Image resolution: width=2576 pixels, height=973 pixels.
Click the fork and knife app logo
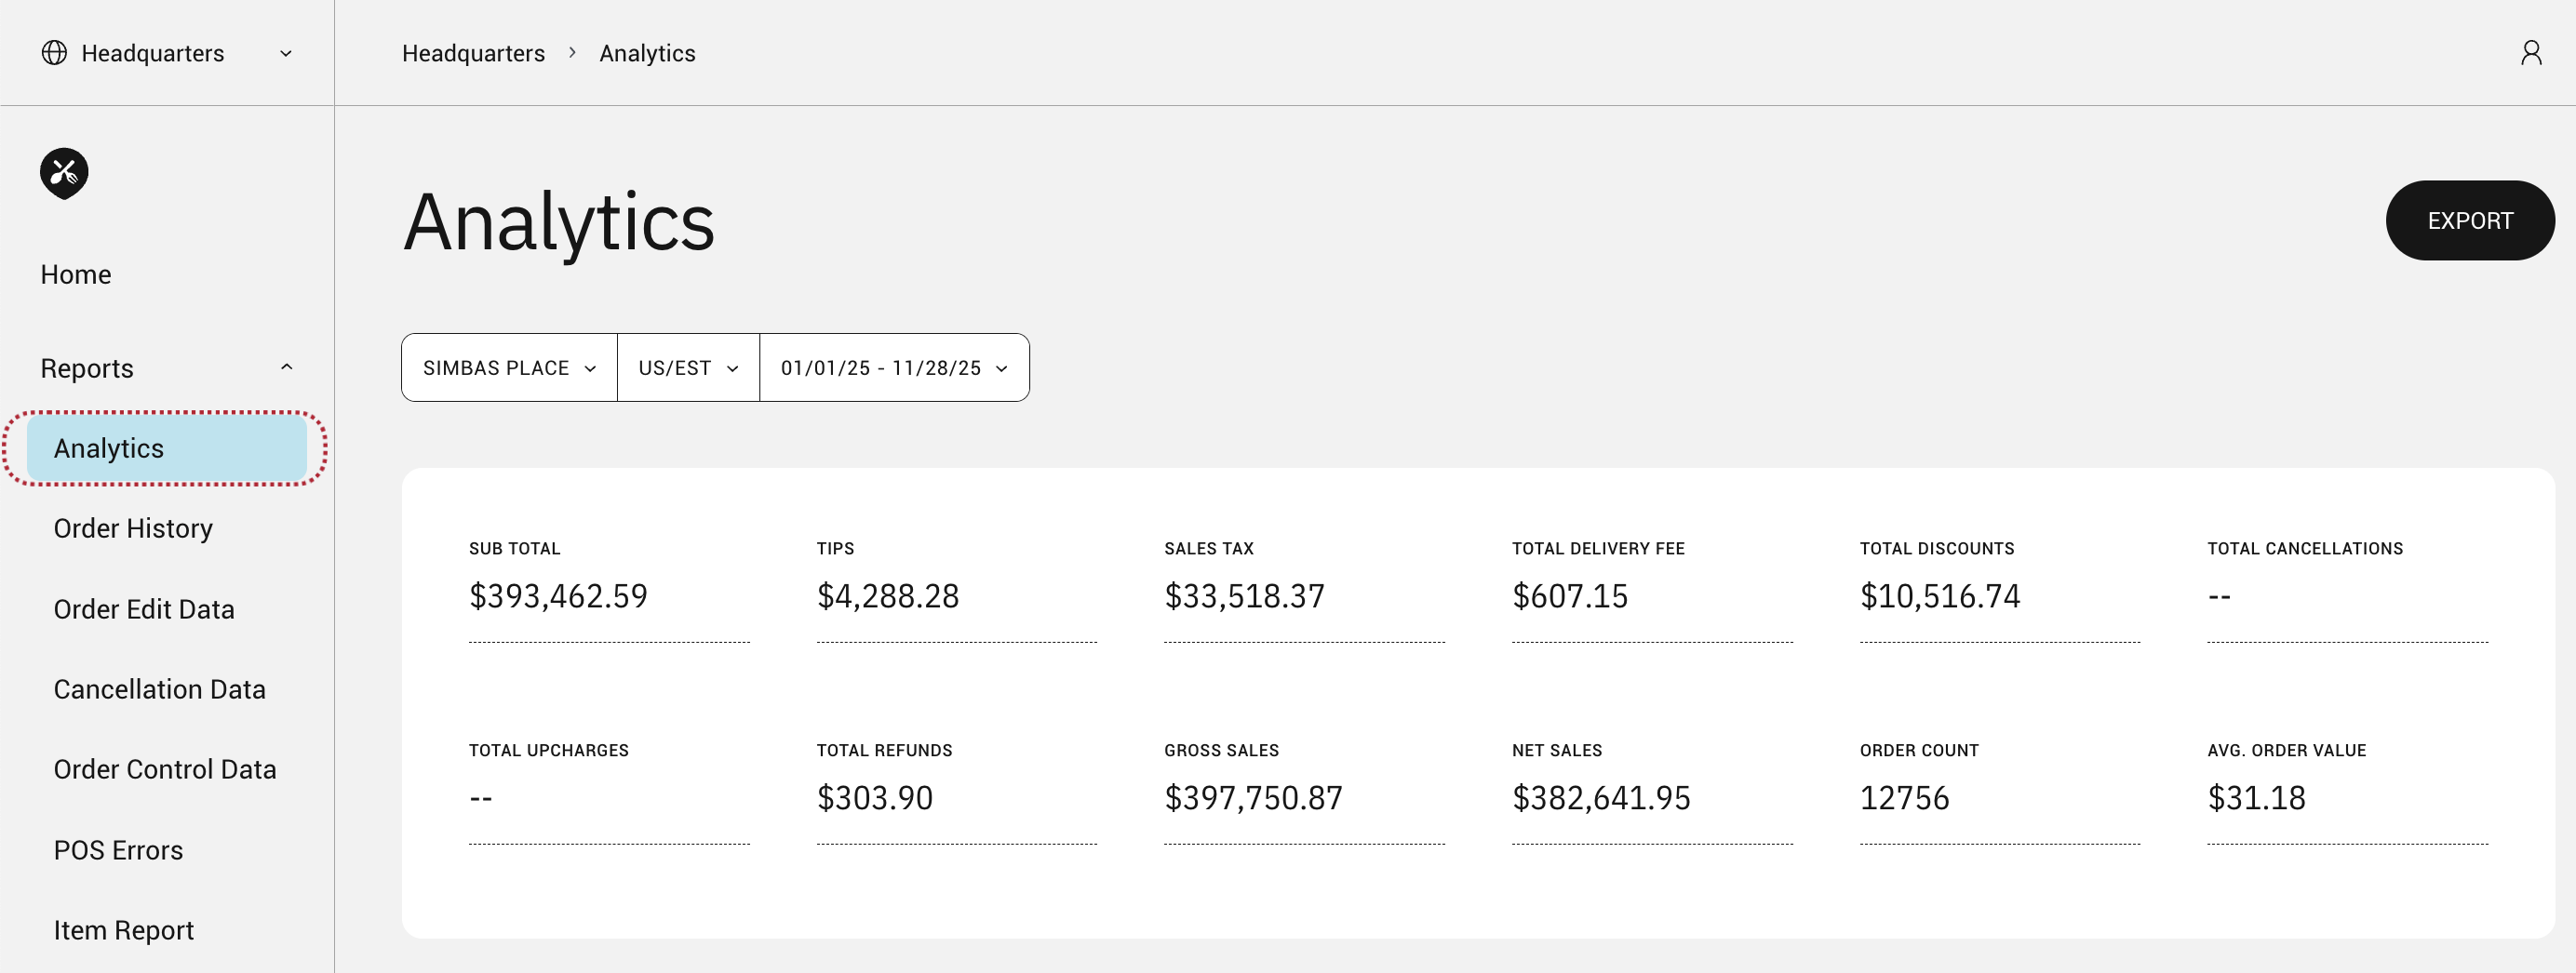[x=64, y=173]
